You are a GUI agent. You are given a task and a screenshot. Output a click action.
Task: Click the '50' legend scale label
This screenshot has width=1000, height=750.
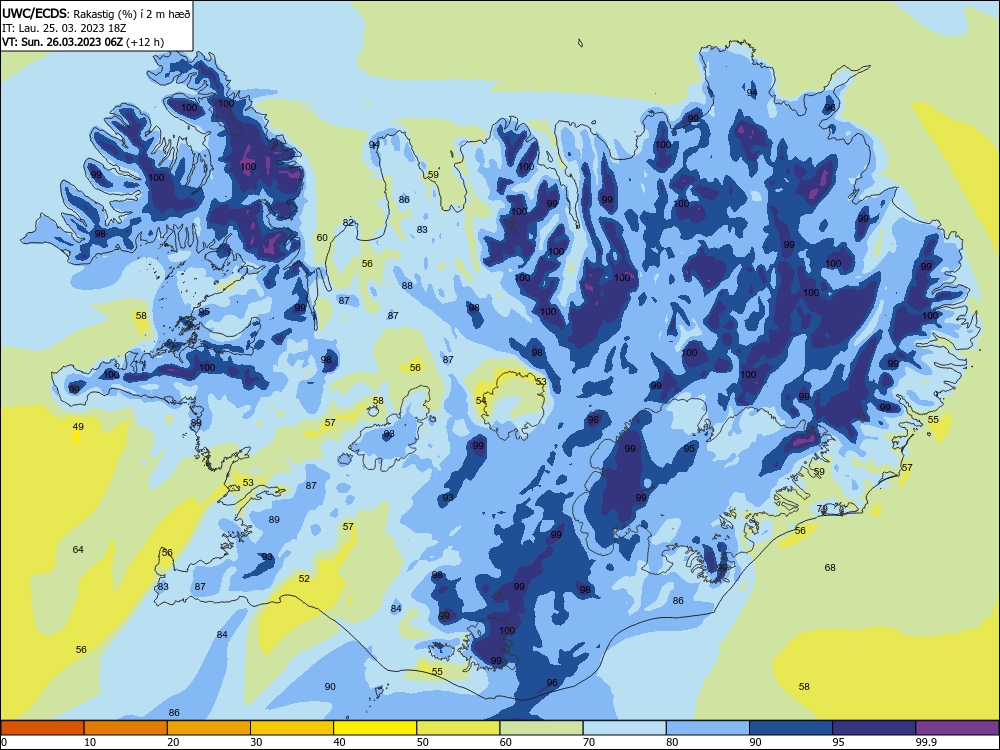422,742
